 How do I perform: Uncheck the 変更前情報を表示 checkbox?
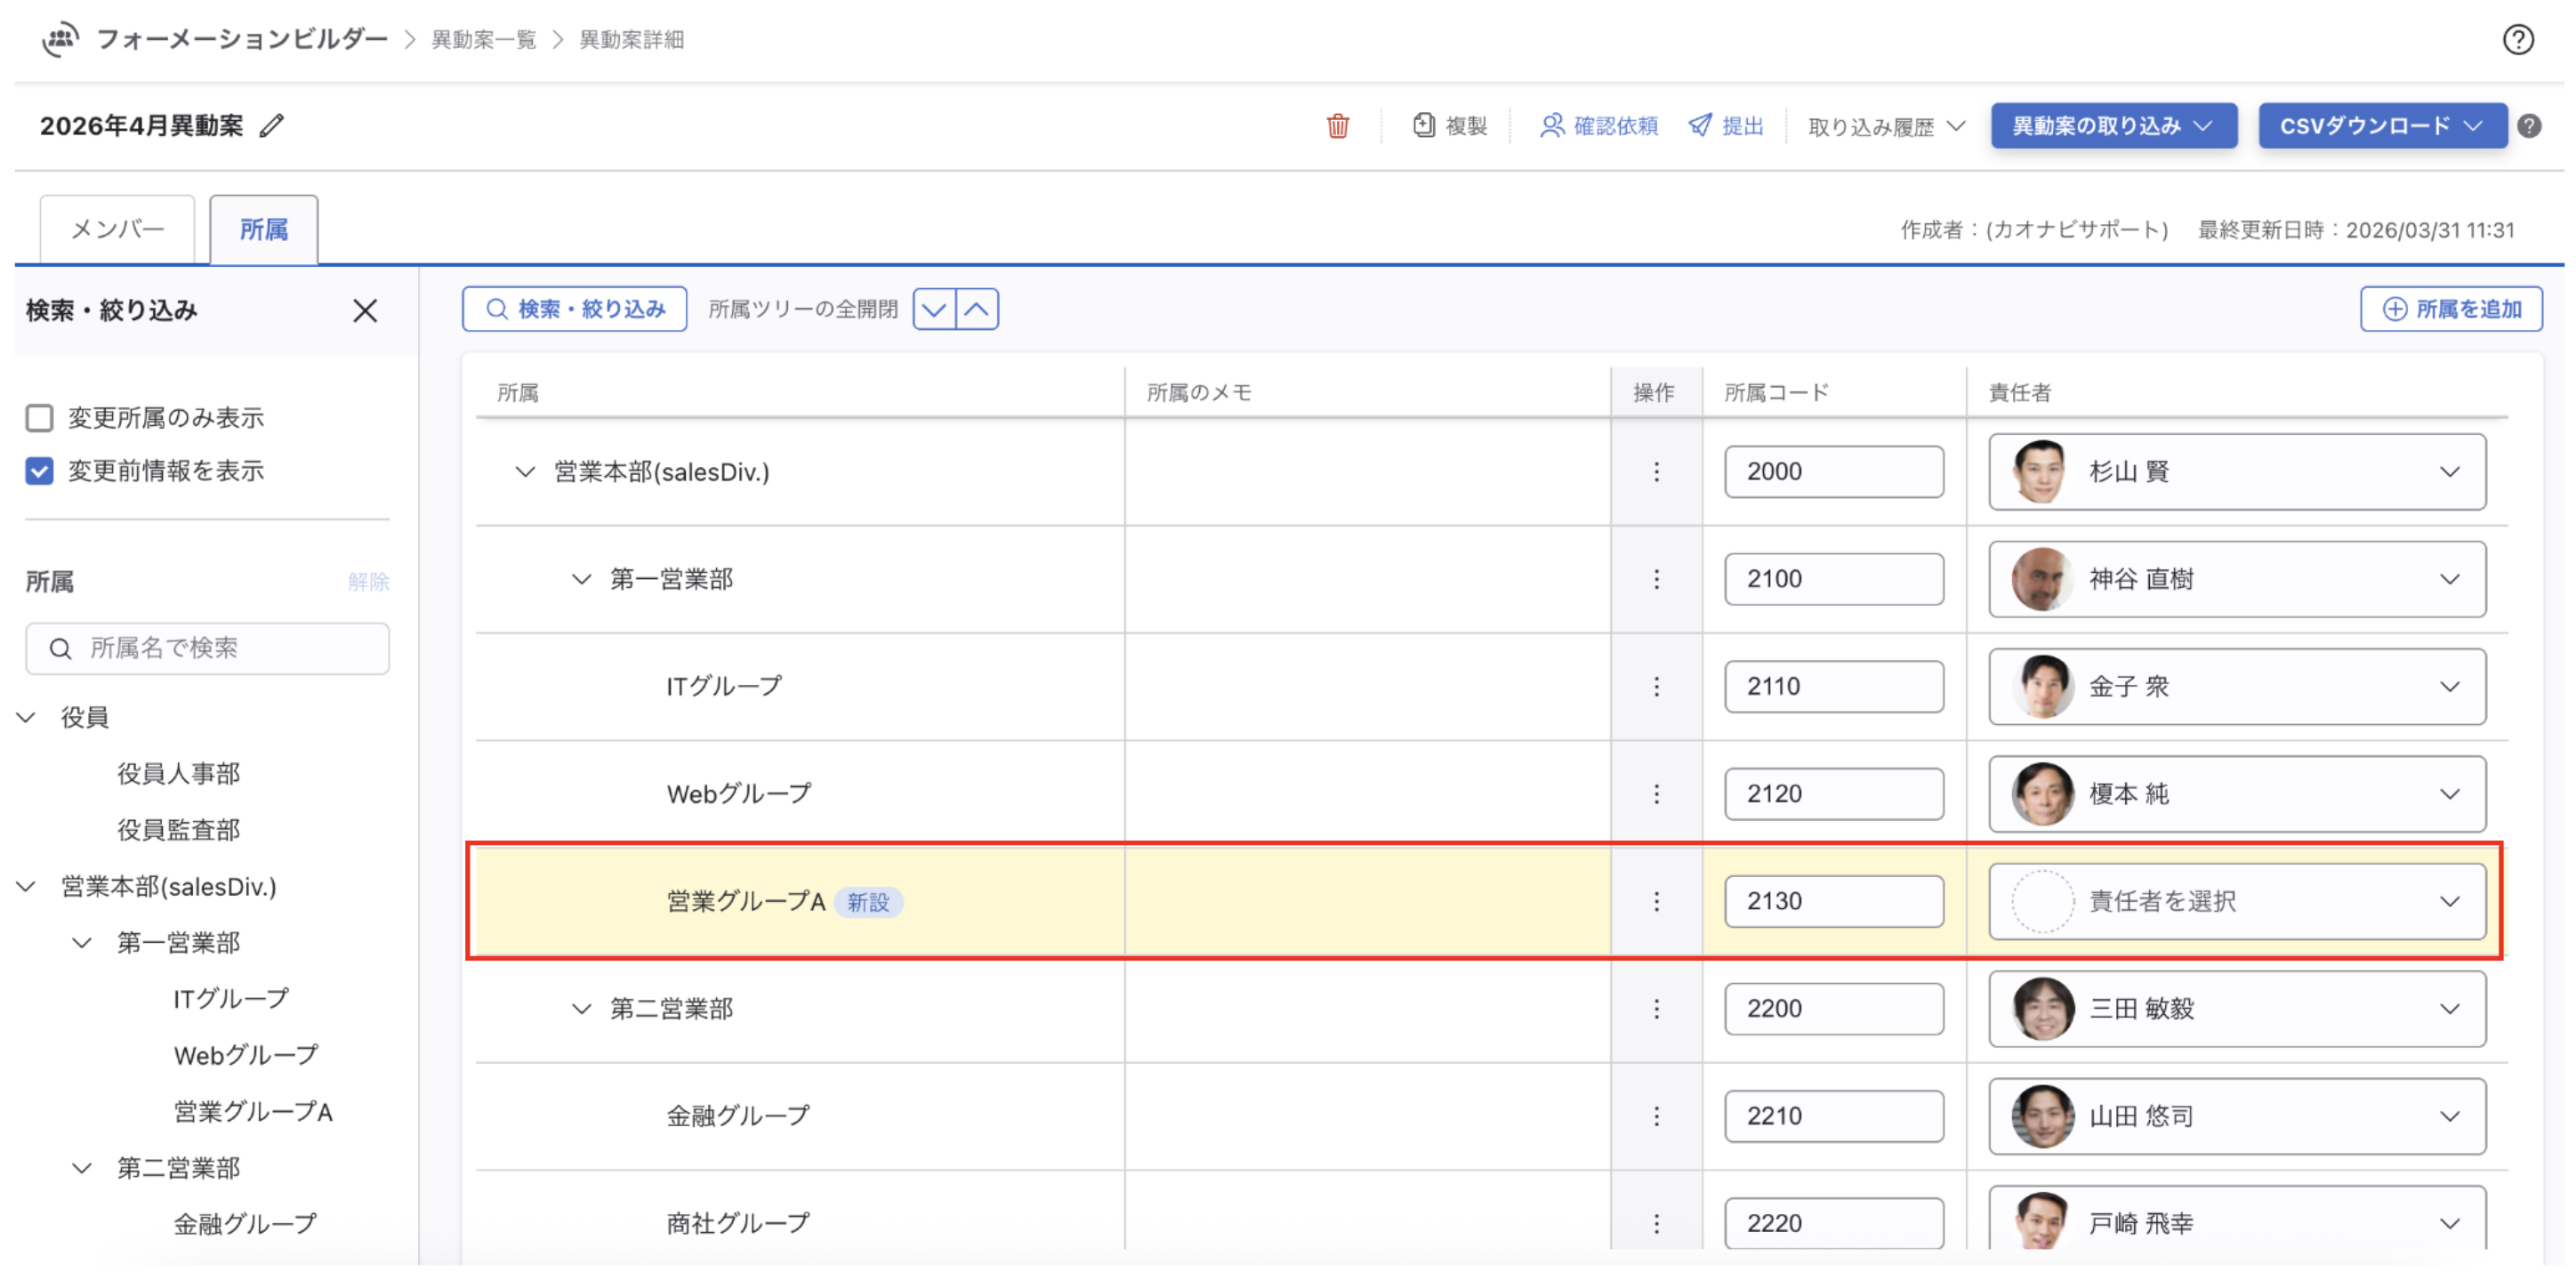(40, 470)
